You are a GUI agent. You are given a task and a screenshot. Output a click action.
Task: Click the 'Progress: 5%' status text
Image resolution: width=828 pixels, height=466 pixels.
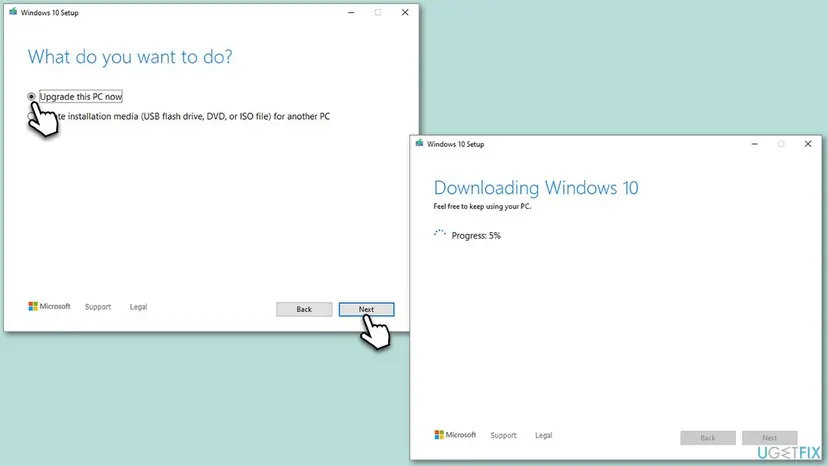coord(476,236)
